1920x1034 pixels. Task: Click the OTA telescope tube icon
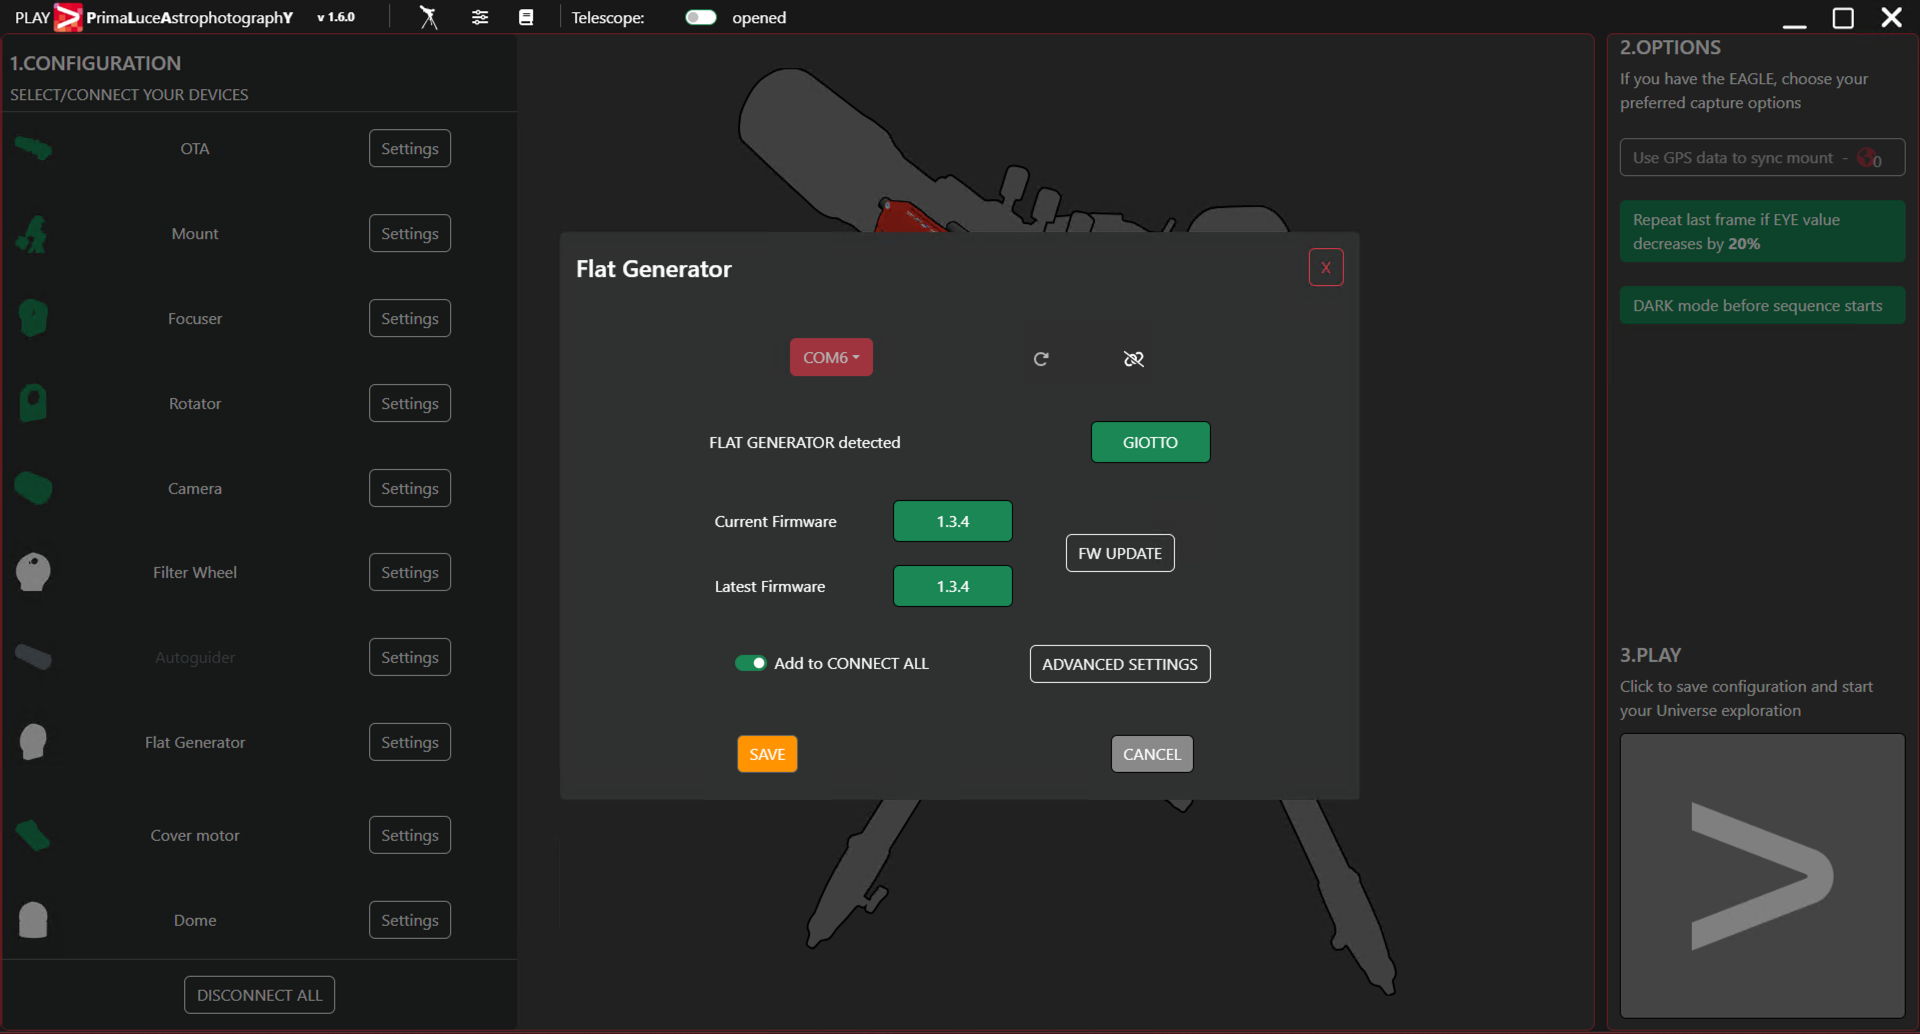point(33,149)
